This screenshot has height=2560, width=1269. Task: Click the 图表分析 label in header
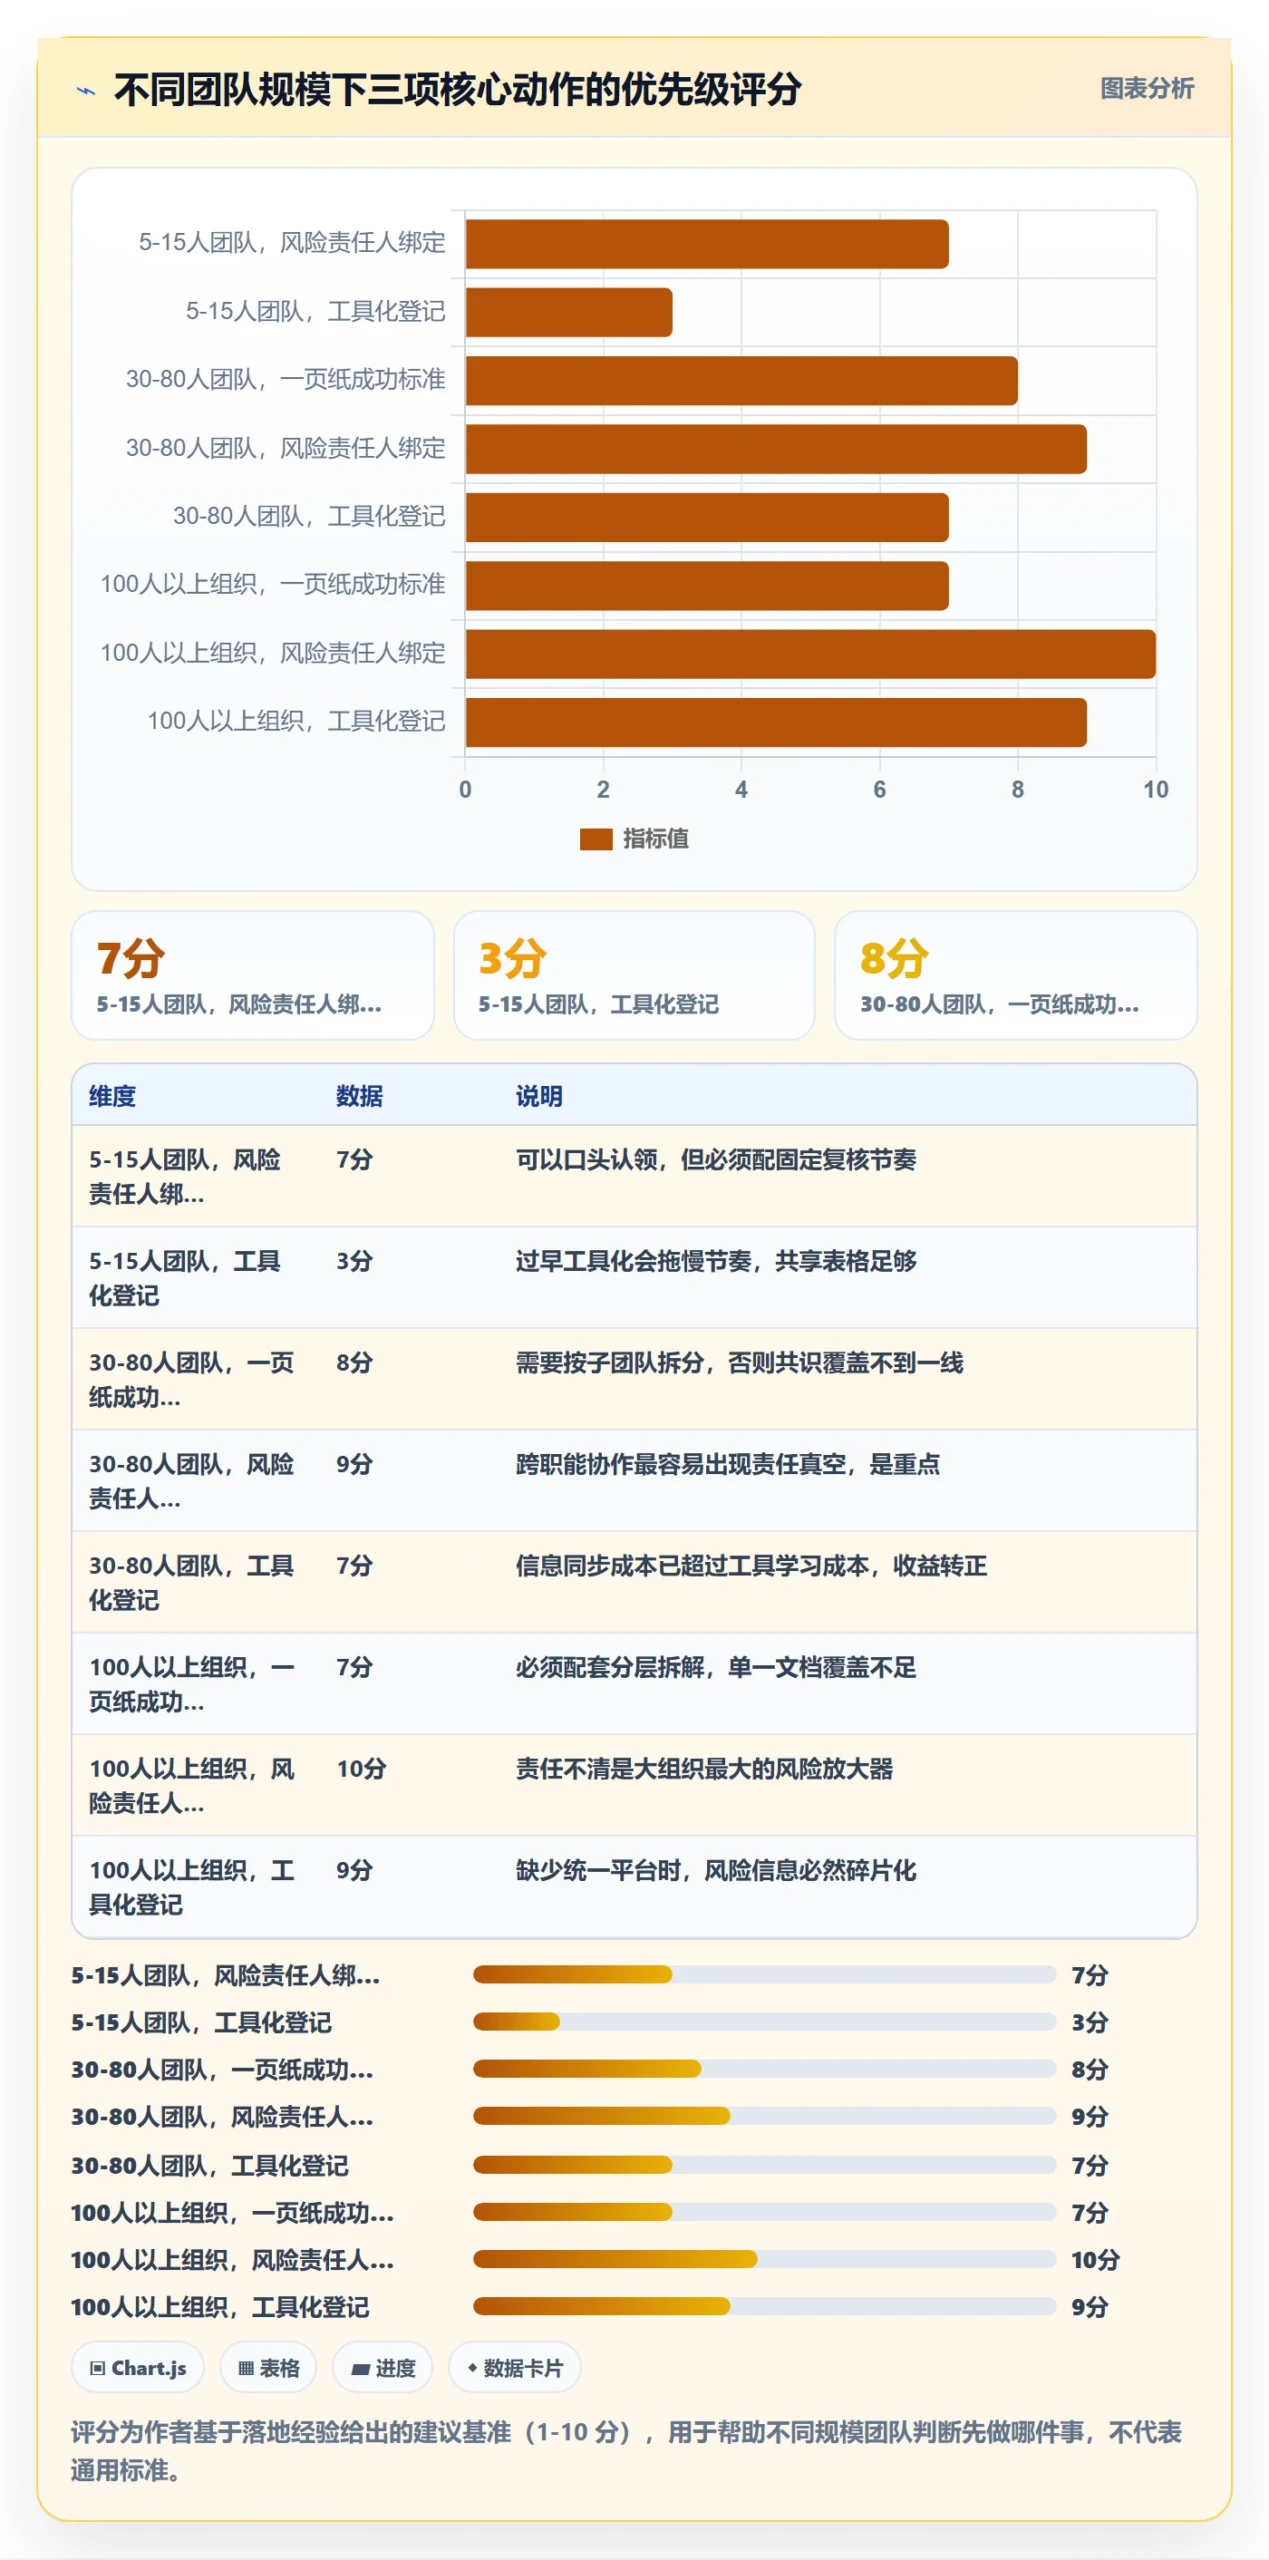pos(1146,88)
